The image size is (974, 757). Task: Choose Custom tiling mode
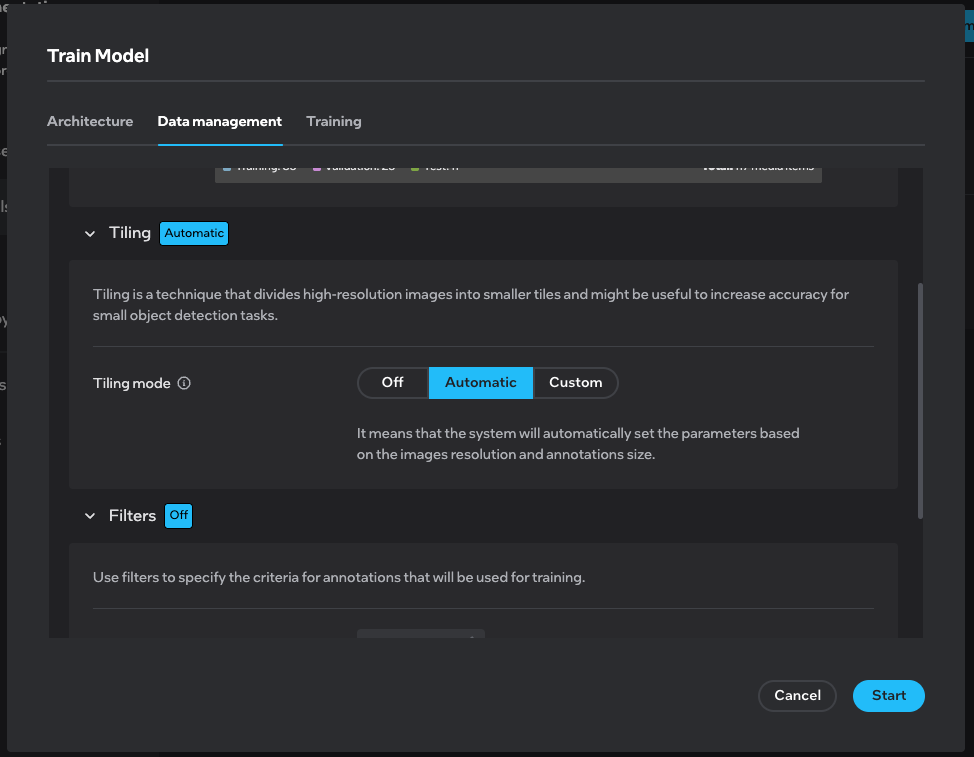576,383
